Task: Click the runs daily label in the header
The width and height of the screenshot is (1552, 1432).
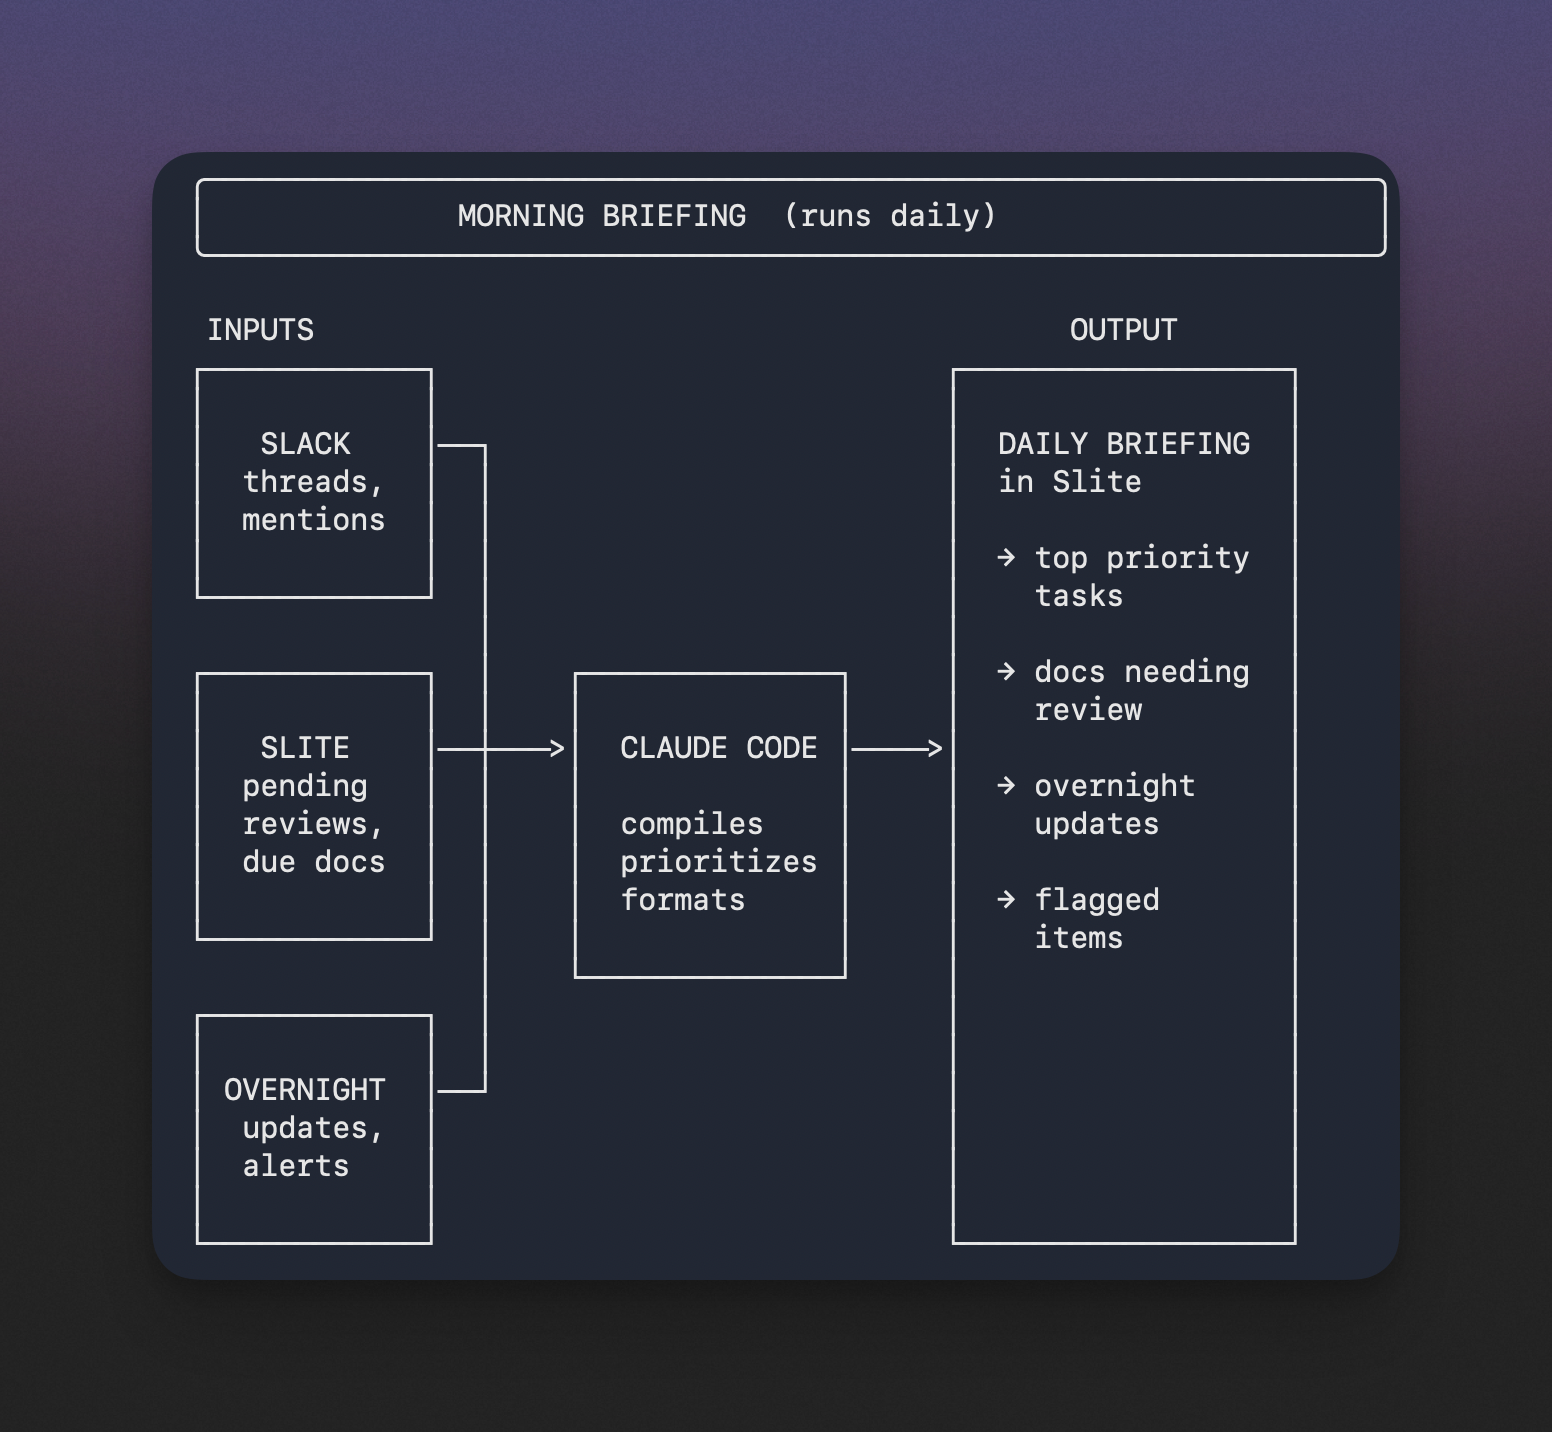Action: 891,216
